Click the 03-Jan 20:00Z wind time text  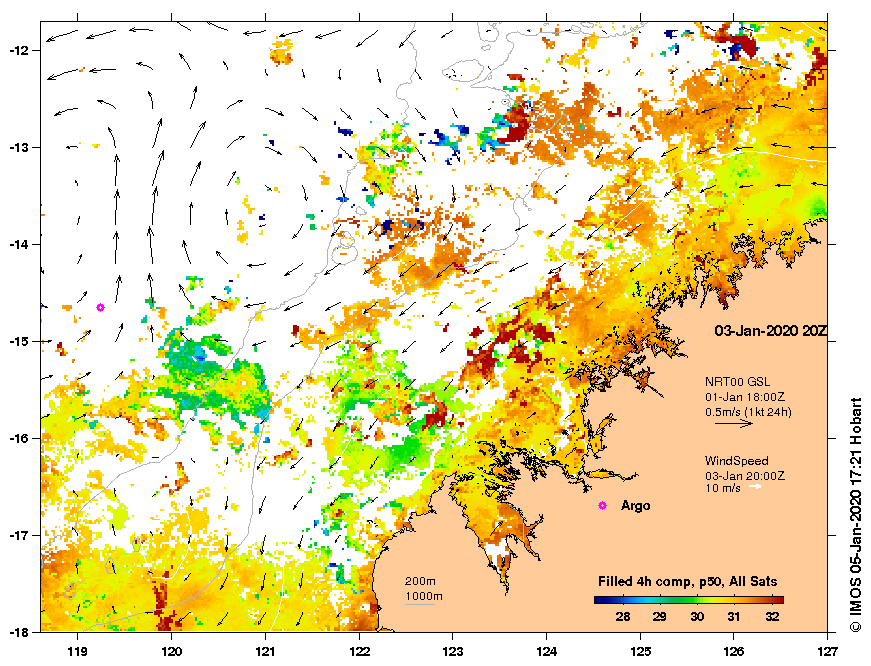click(x=744, y=476)
